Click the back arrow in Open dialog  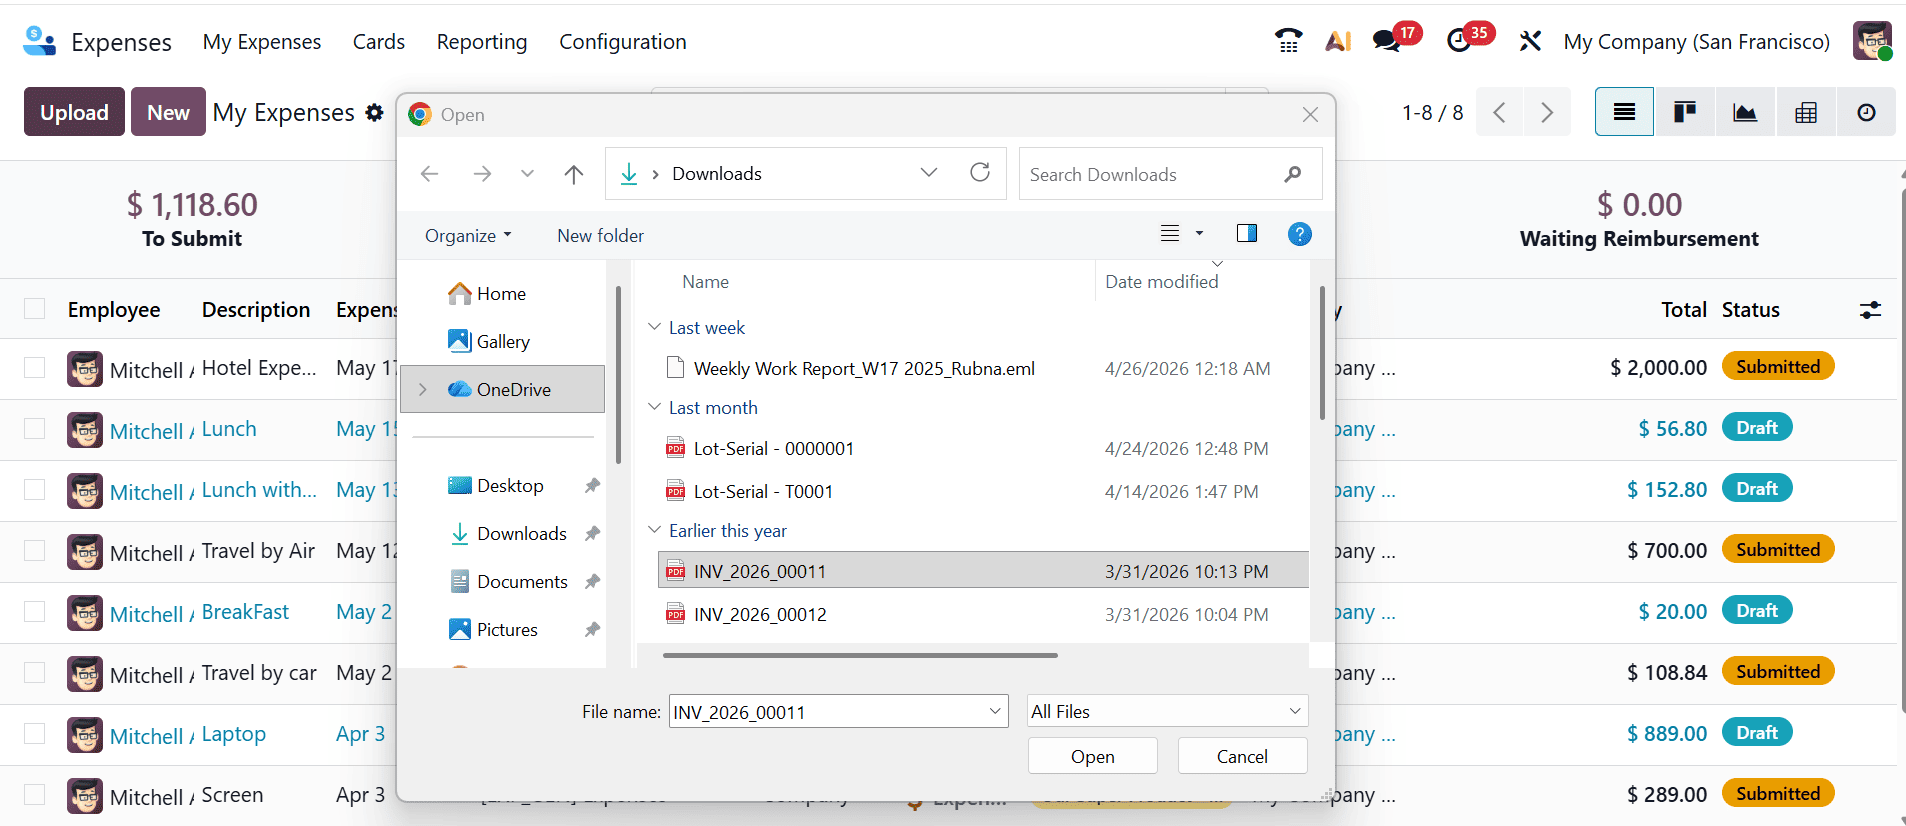[x=430, y=174]
